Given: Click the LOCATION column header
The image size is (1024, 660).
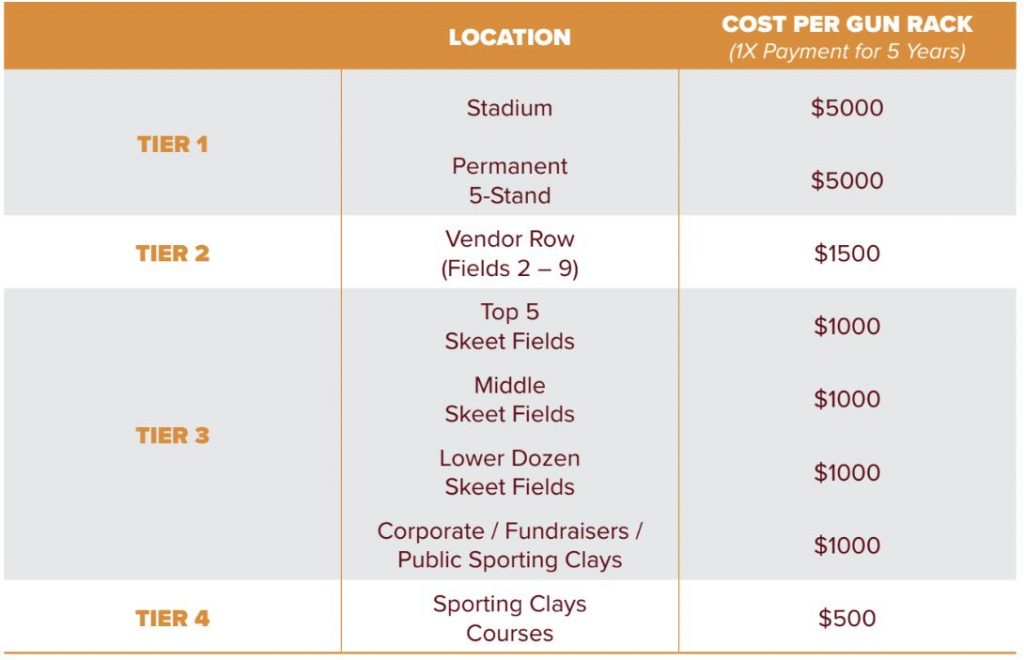Looking at the screenshot, I should click(509, 37).
